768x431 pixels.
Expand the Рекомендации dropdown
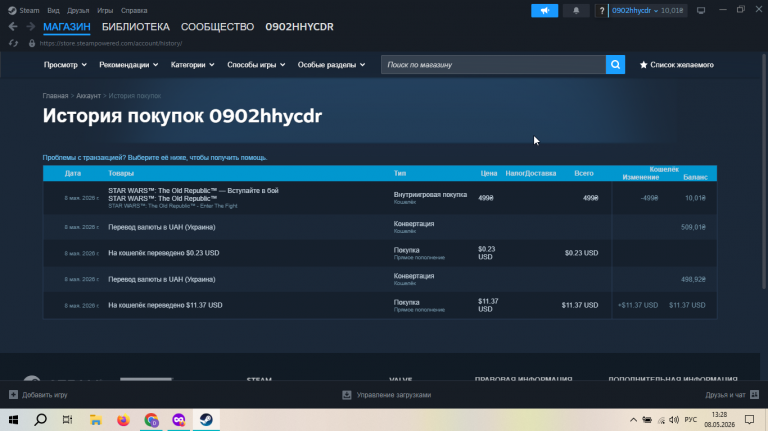[128, 65]
